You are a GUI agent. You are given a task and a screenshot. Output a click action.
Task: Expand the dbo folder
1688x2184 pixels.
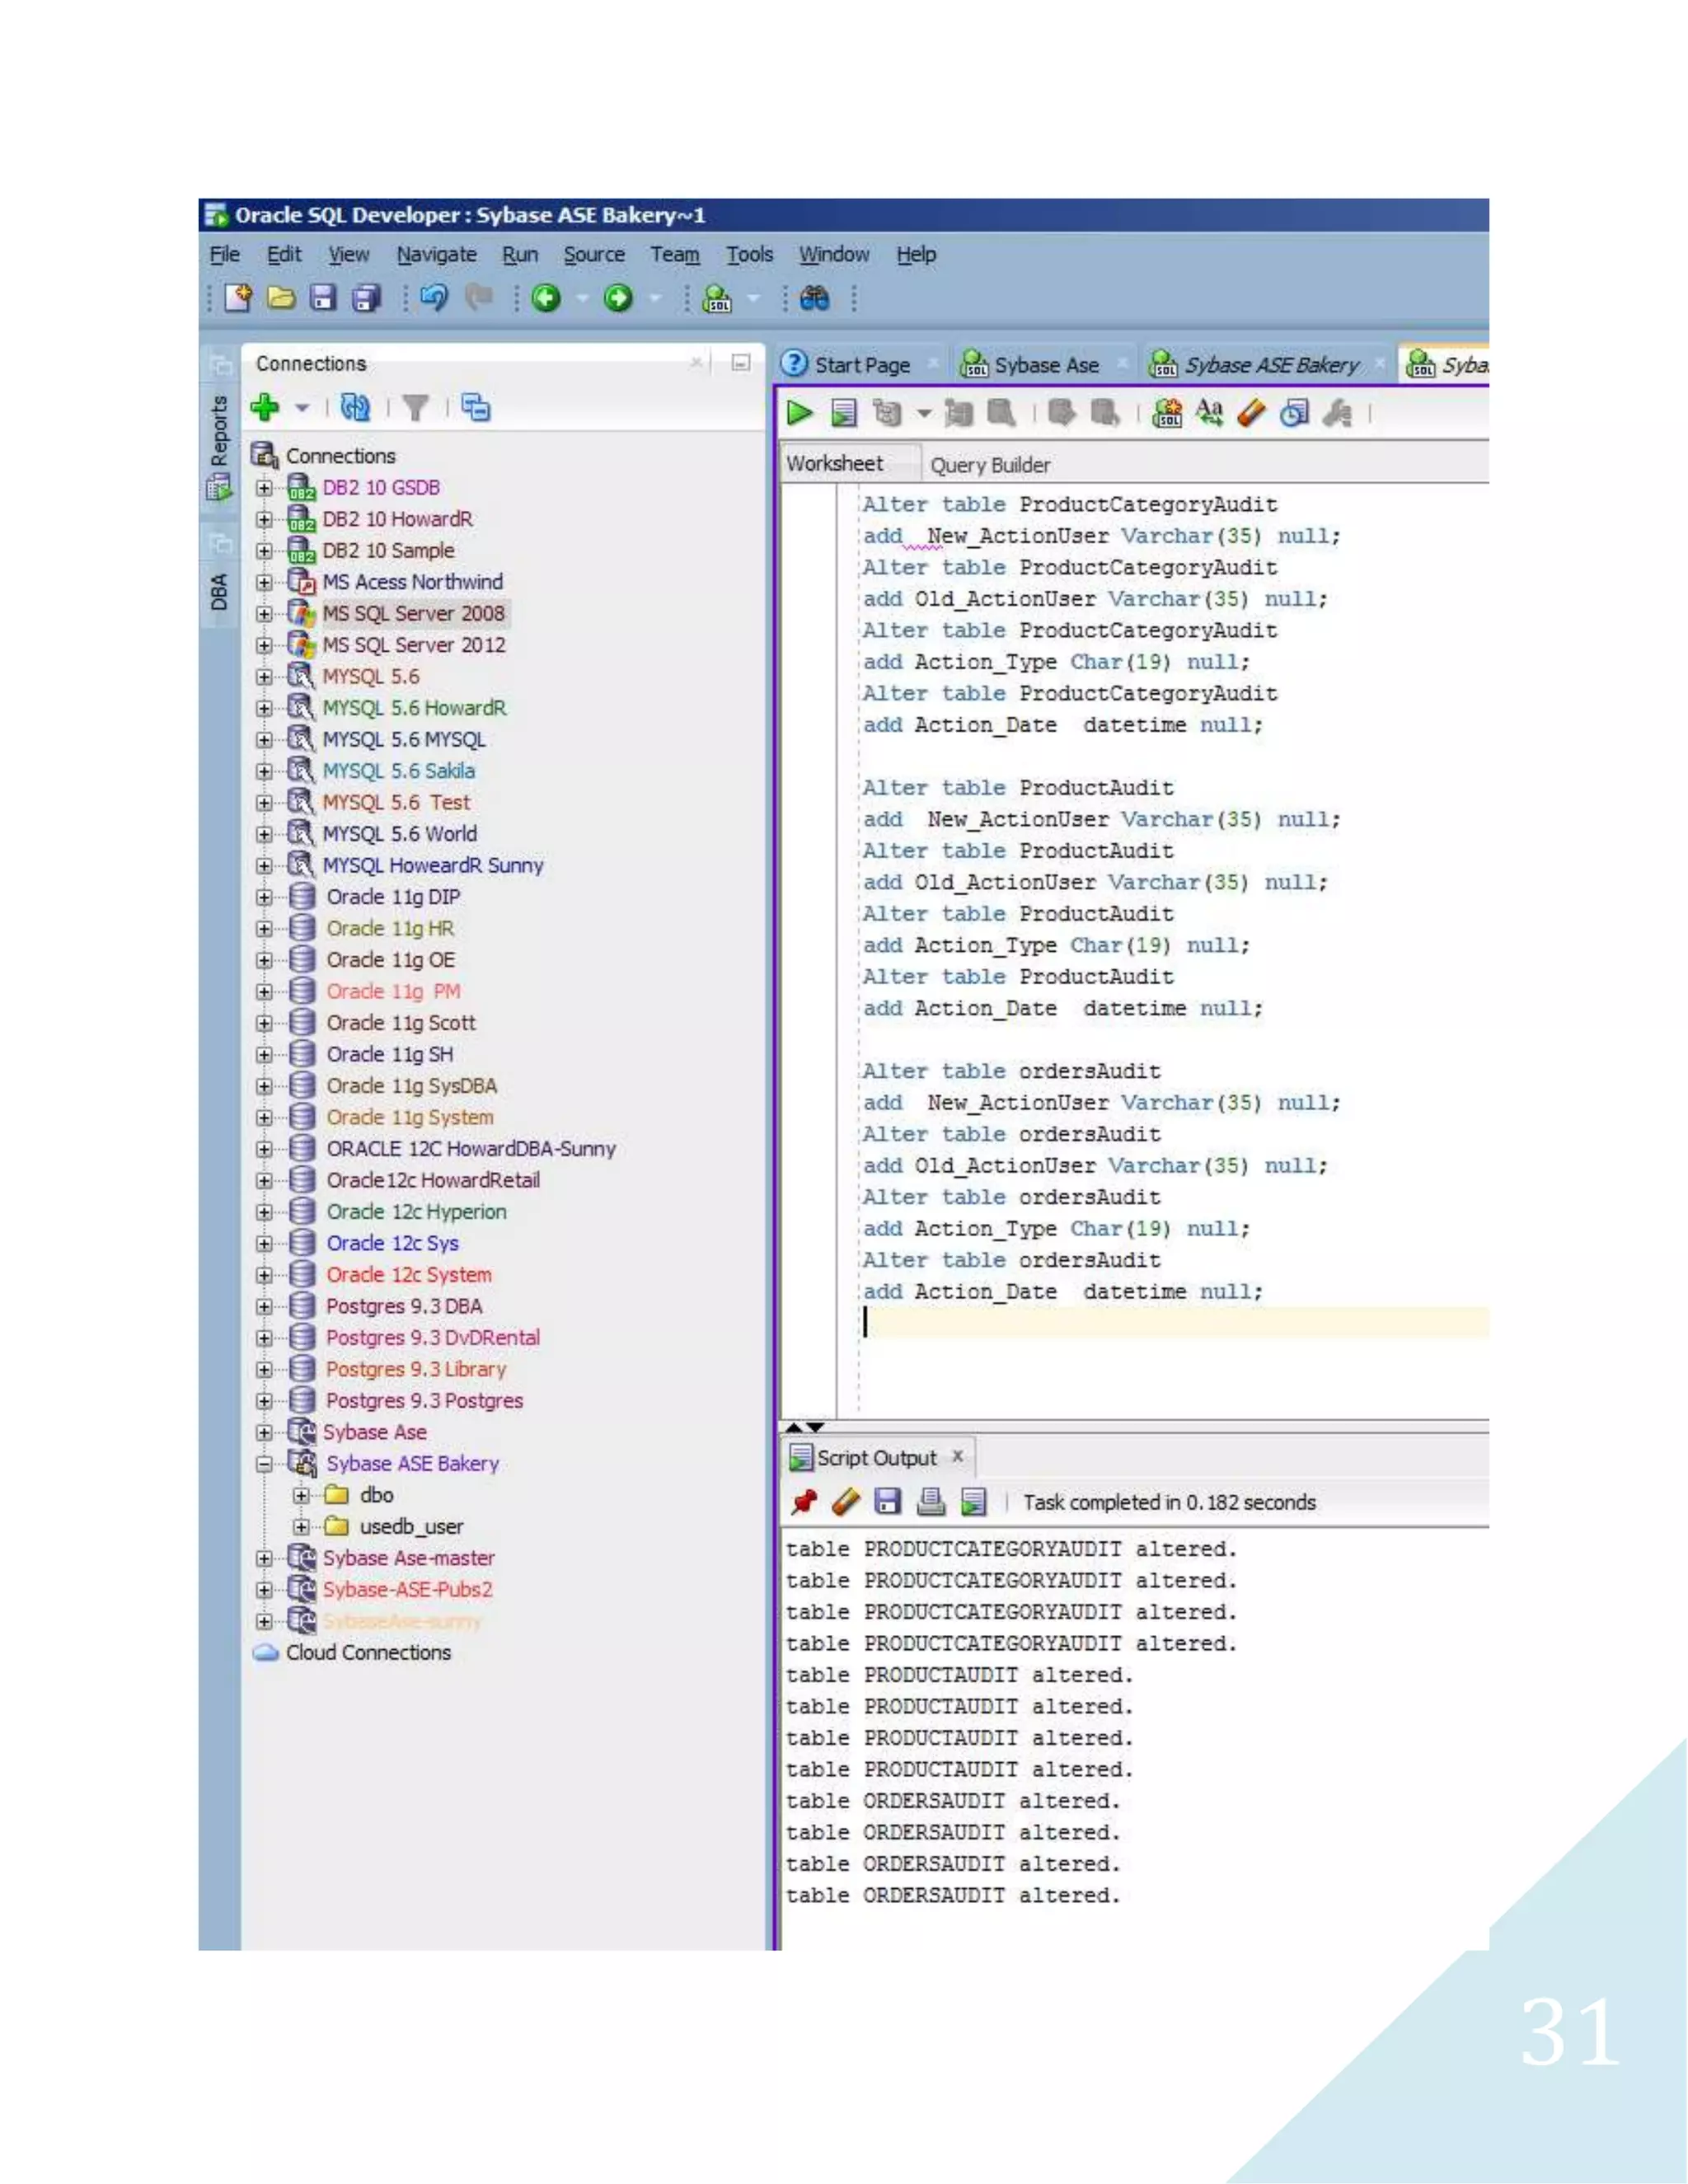point(300,1496)
